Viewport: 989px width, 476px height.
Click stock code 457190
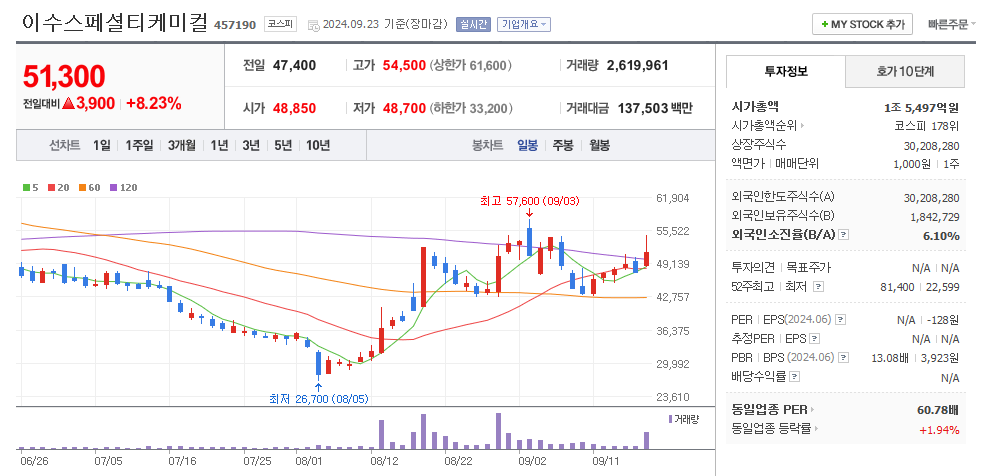pos(235,25)
